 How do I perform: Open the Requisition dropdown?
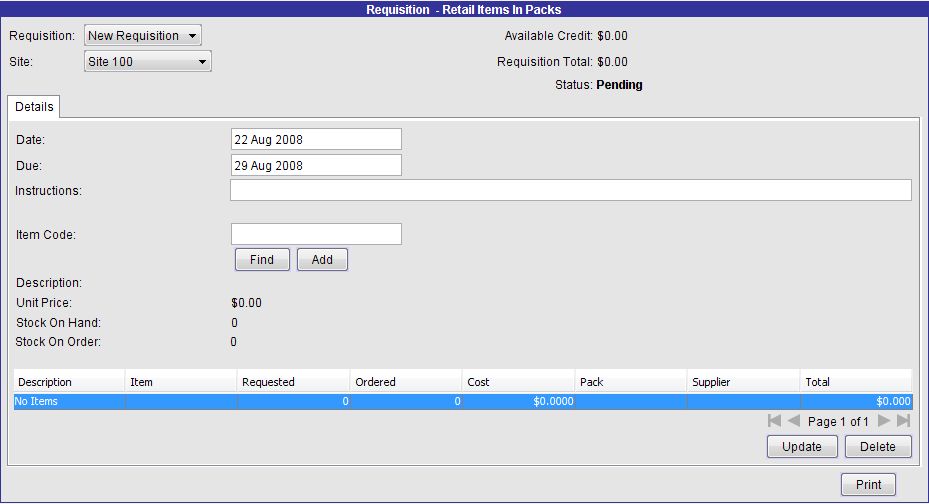tap(143, 36)
